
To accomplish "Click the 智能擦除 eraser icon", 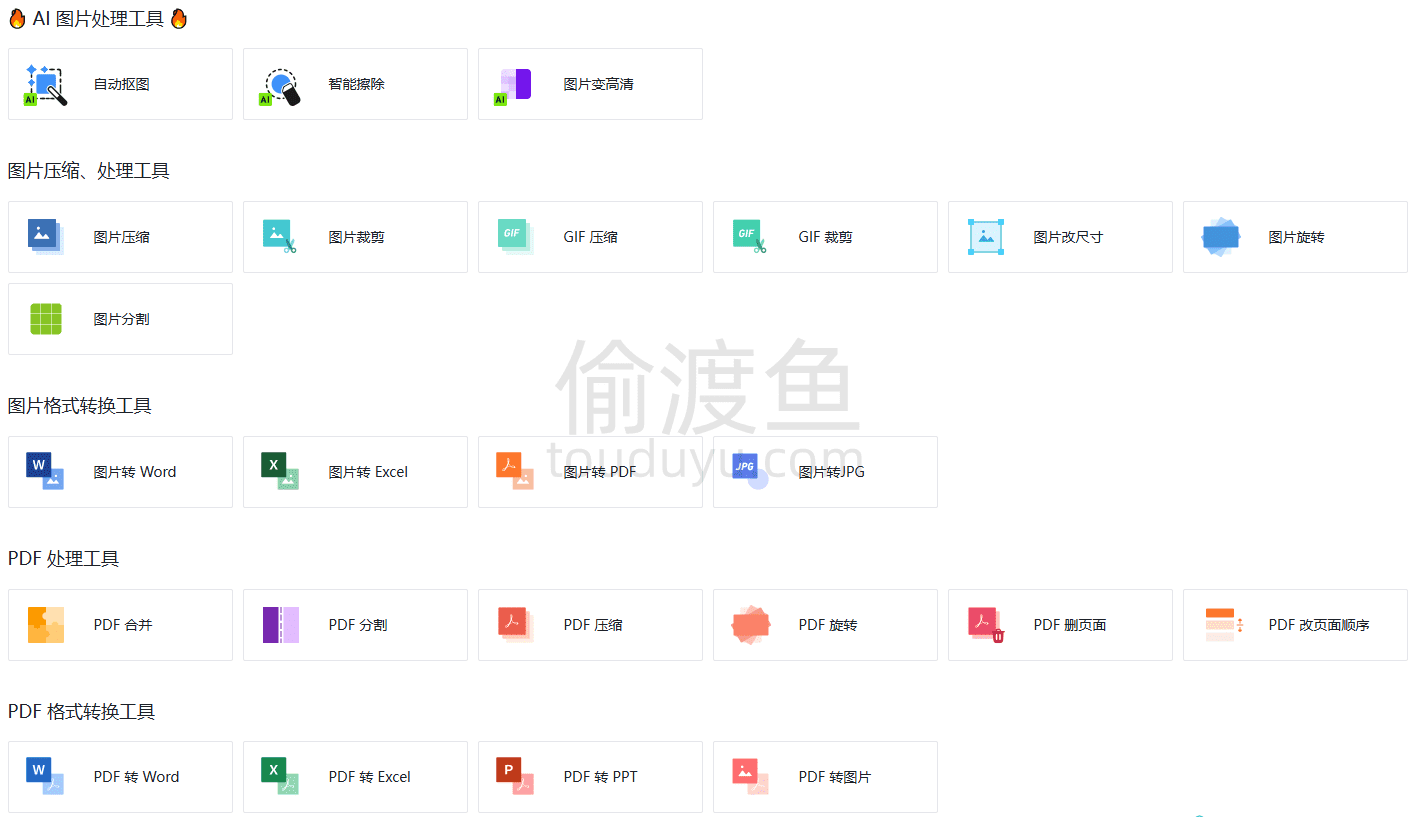I will [280, 86].
